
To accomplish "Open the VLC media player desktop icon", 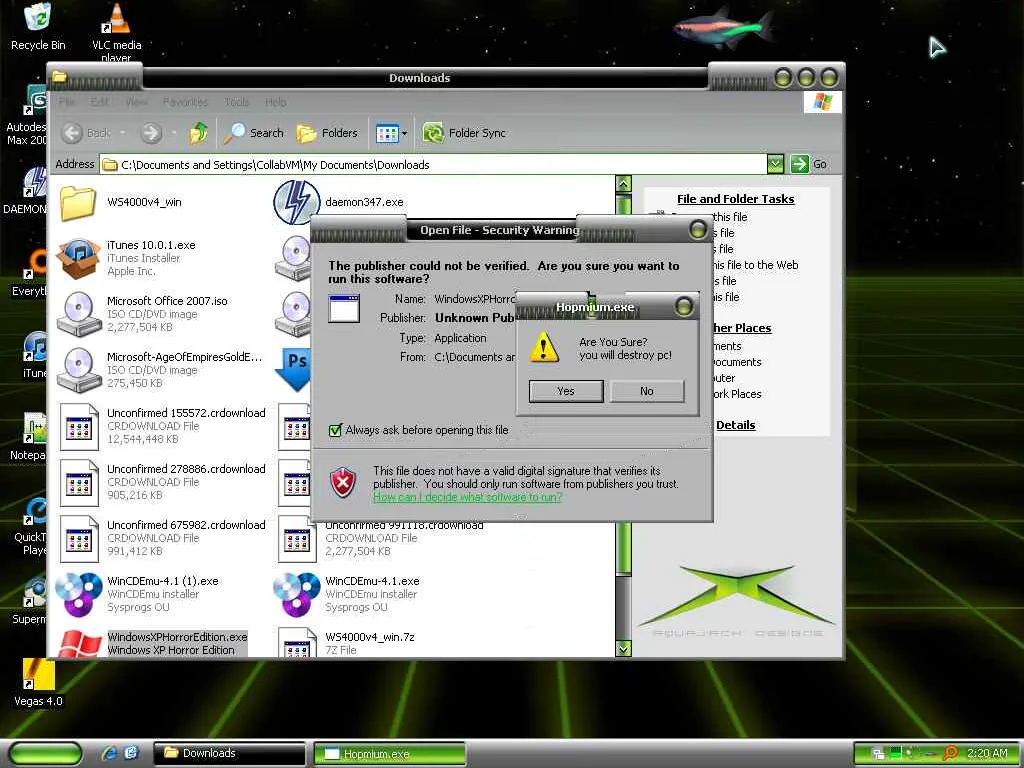I will pyautogui.click(x=116, y=32).
